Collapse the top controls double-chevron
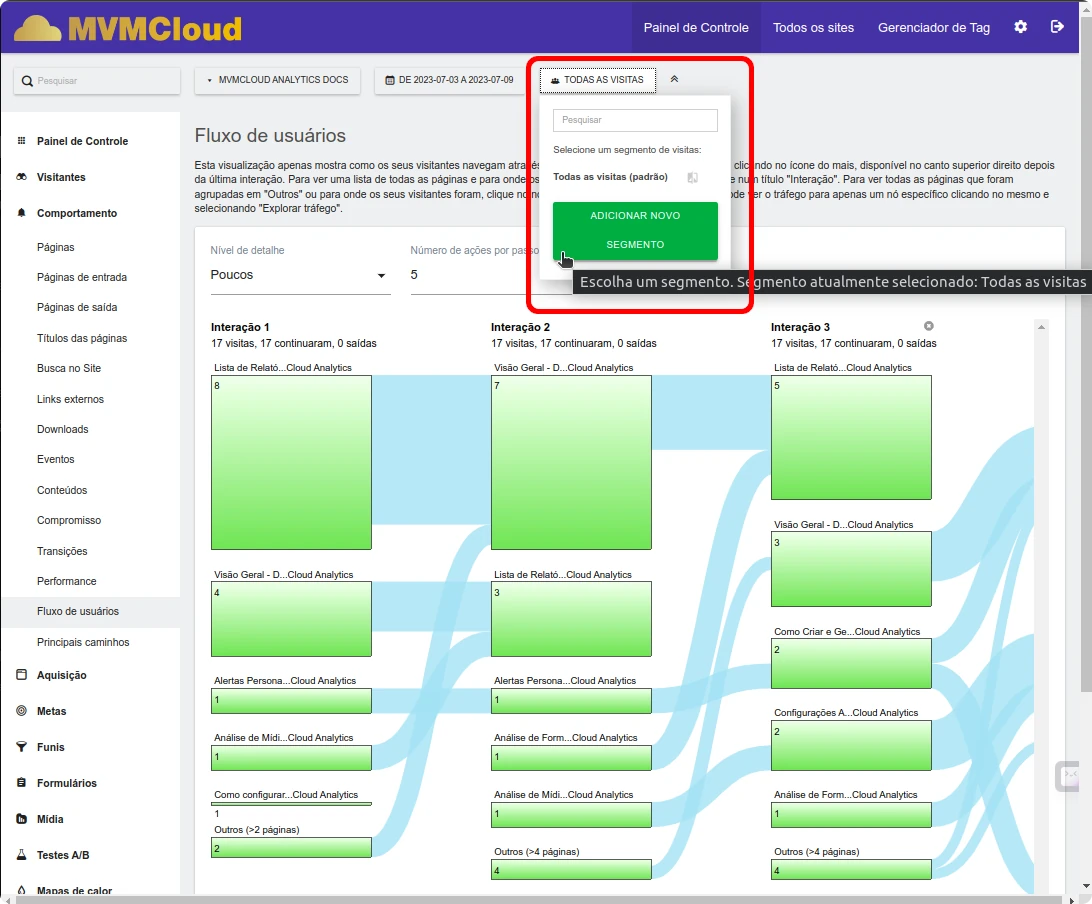 [x=674, y=79]
